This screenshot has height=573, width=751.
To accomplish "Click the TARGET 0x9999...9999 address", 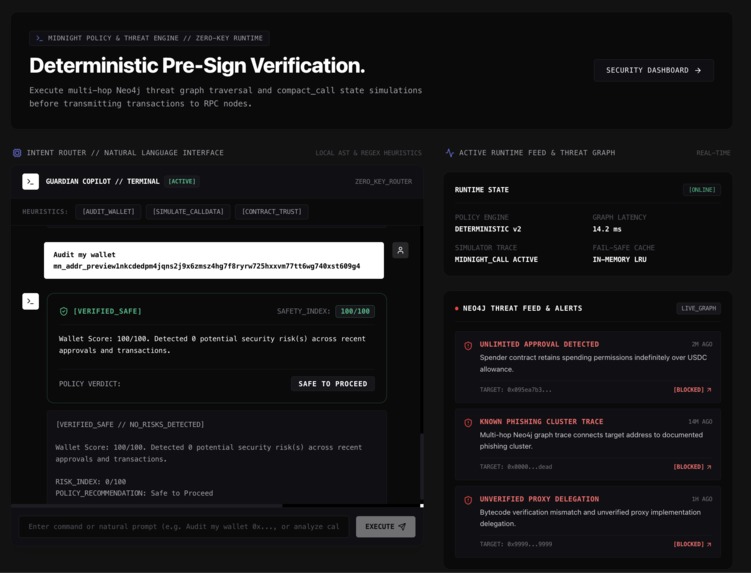I will [x=515, y=544].
